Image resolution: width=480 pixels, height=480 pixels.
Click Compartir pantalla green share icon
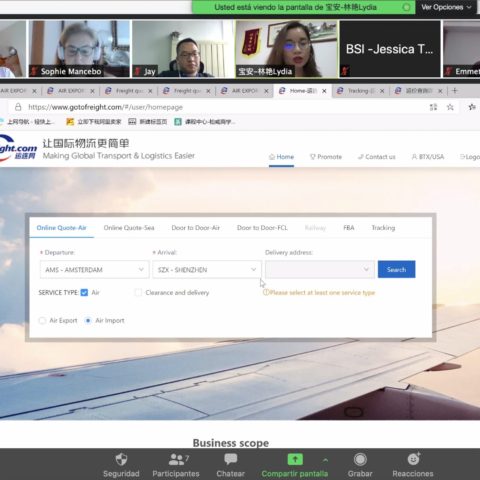click(295, 459)
